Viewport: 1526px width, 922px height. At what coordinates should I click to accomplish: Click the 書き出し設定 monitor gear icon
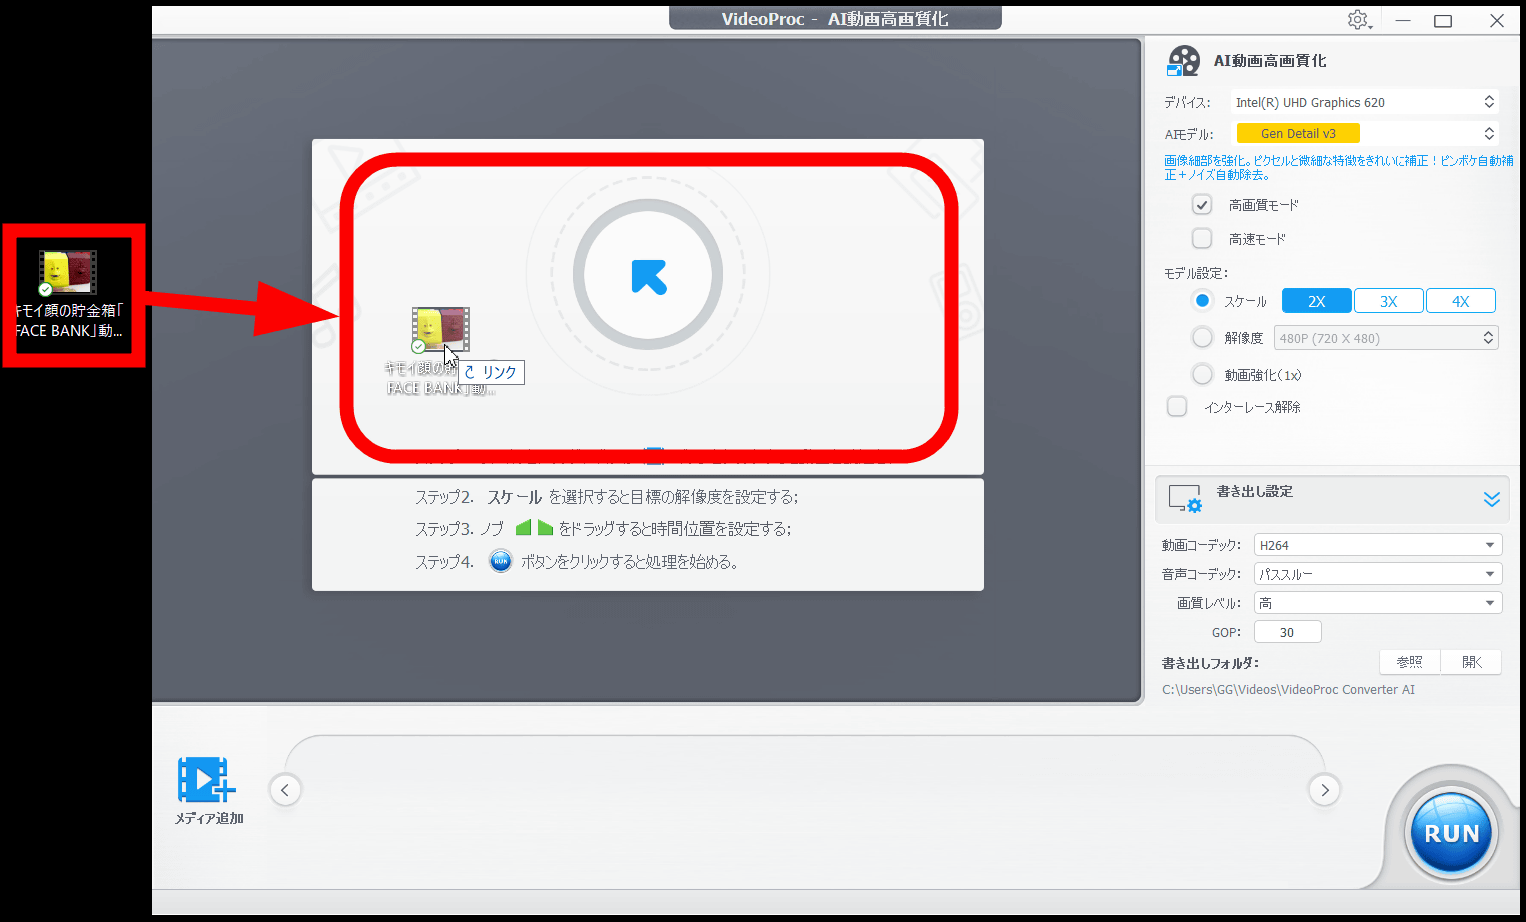1185,499
